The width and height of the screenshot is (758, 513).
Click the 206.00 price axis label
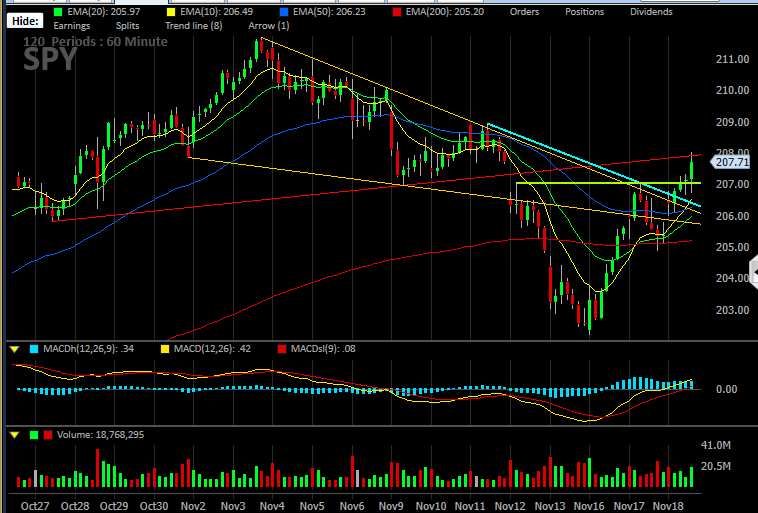tap(732, 216)
